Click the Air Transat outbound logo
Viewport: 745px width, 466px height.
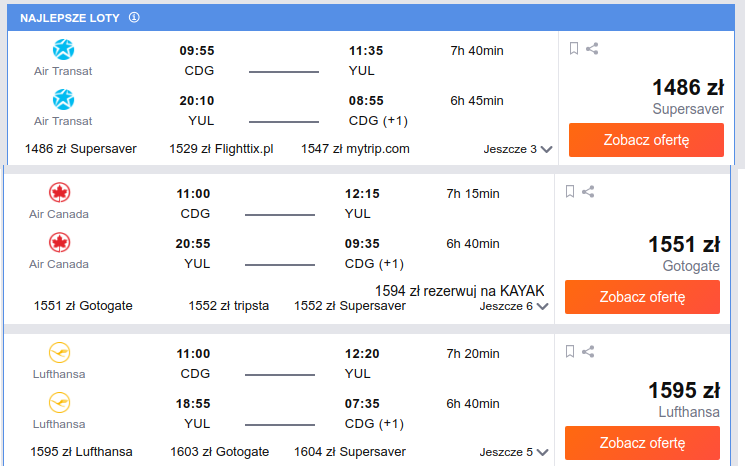[x=63, y=50]
